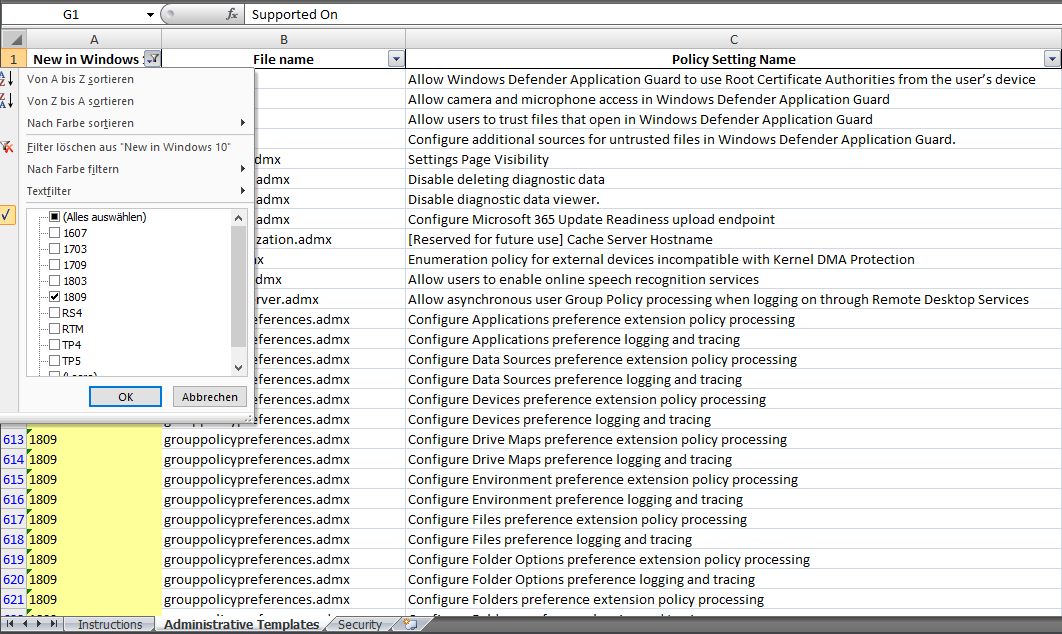Select column B header

pyautogui.click(x=284, y=39)
